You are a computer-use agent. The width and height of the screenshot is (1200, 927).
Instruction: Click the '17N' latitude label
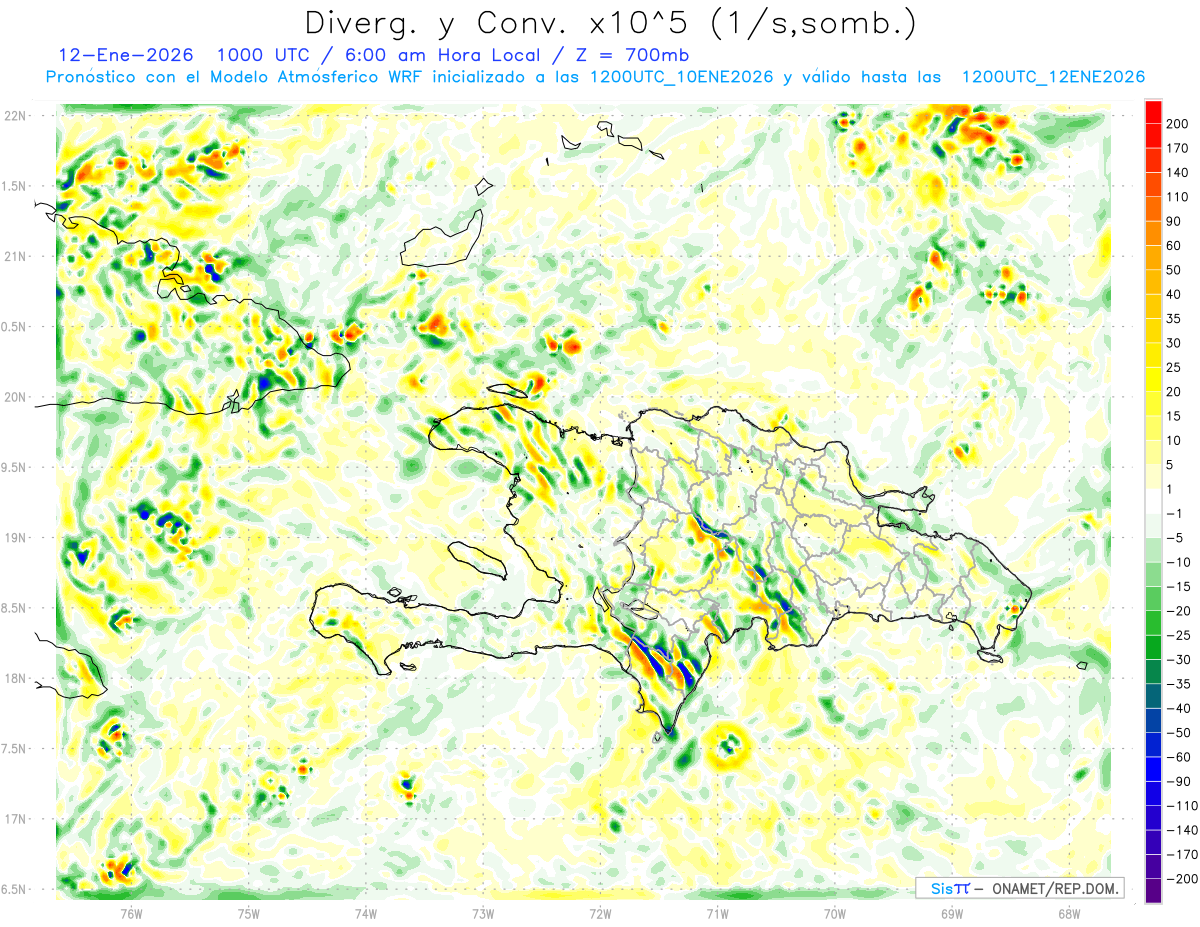click(x=15, y=819)
